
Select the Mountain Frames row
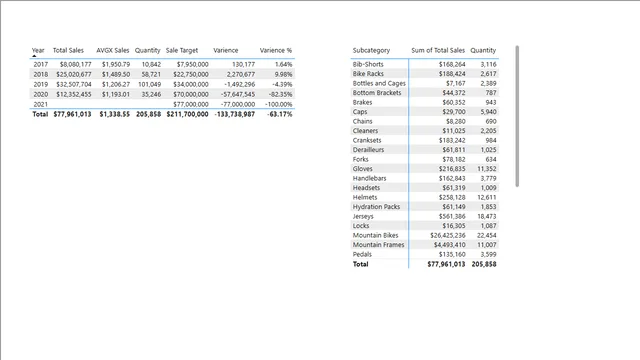[x=424, y=244]
